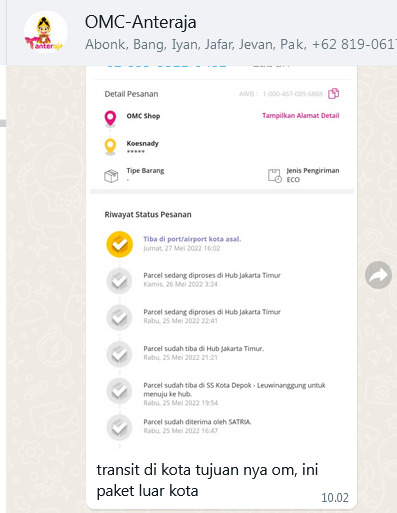Click the forward arrow beside the message
Screen dimensions: 397x513
click(378, 275)
